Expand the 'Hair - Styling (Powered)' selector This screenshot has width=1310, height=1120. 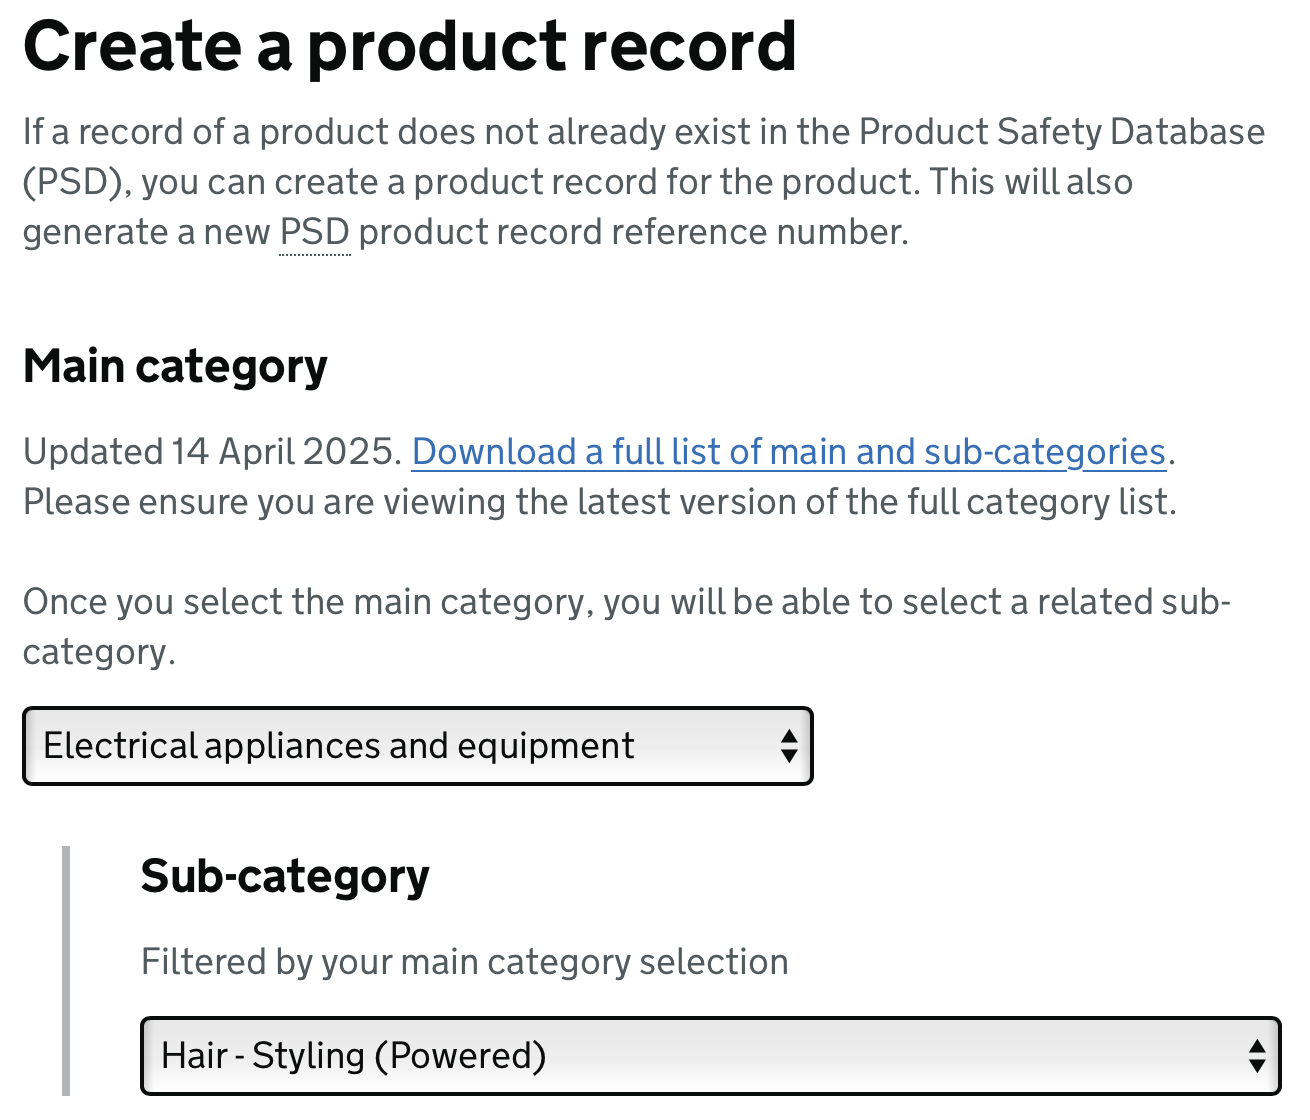pyautogui.click(x=710, y=1055)
